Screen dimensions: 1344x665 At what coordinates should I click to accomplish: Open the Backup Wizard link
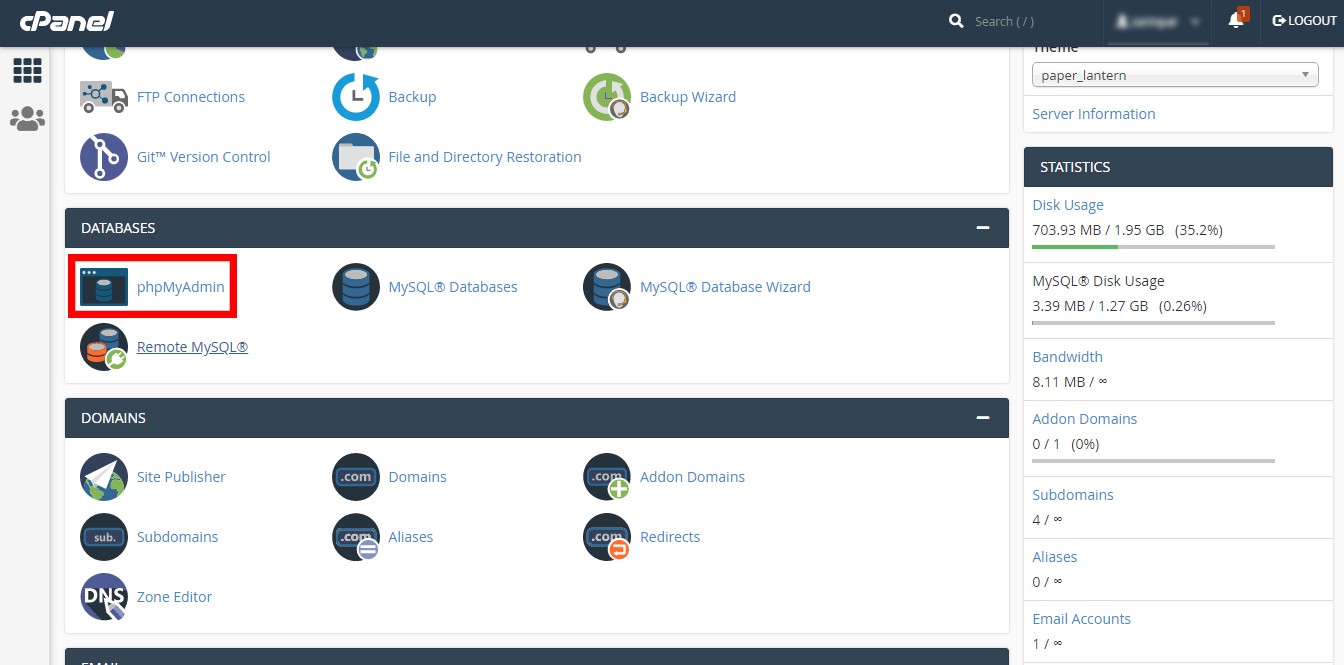688,97
